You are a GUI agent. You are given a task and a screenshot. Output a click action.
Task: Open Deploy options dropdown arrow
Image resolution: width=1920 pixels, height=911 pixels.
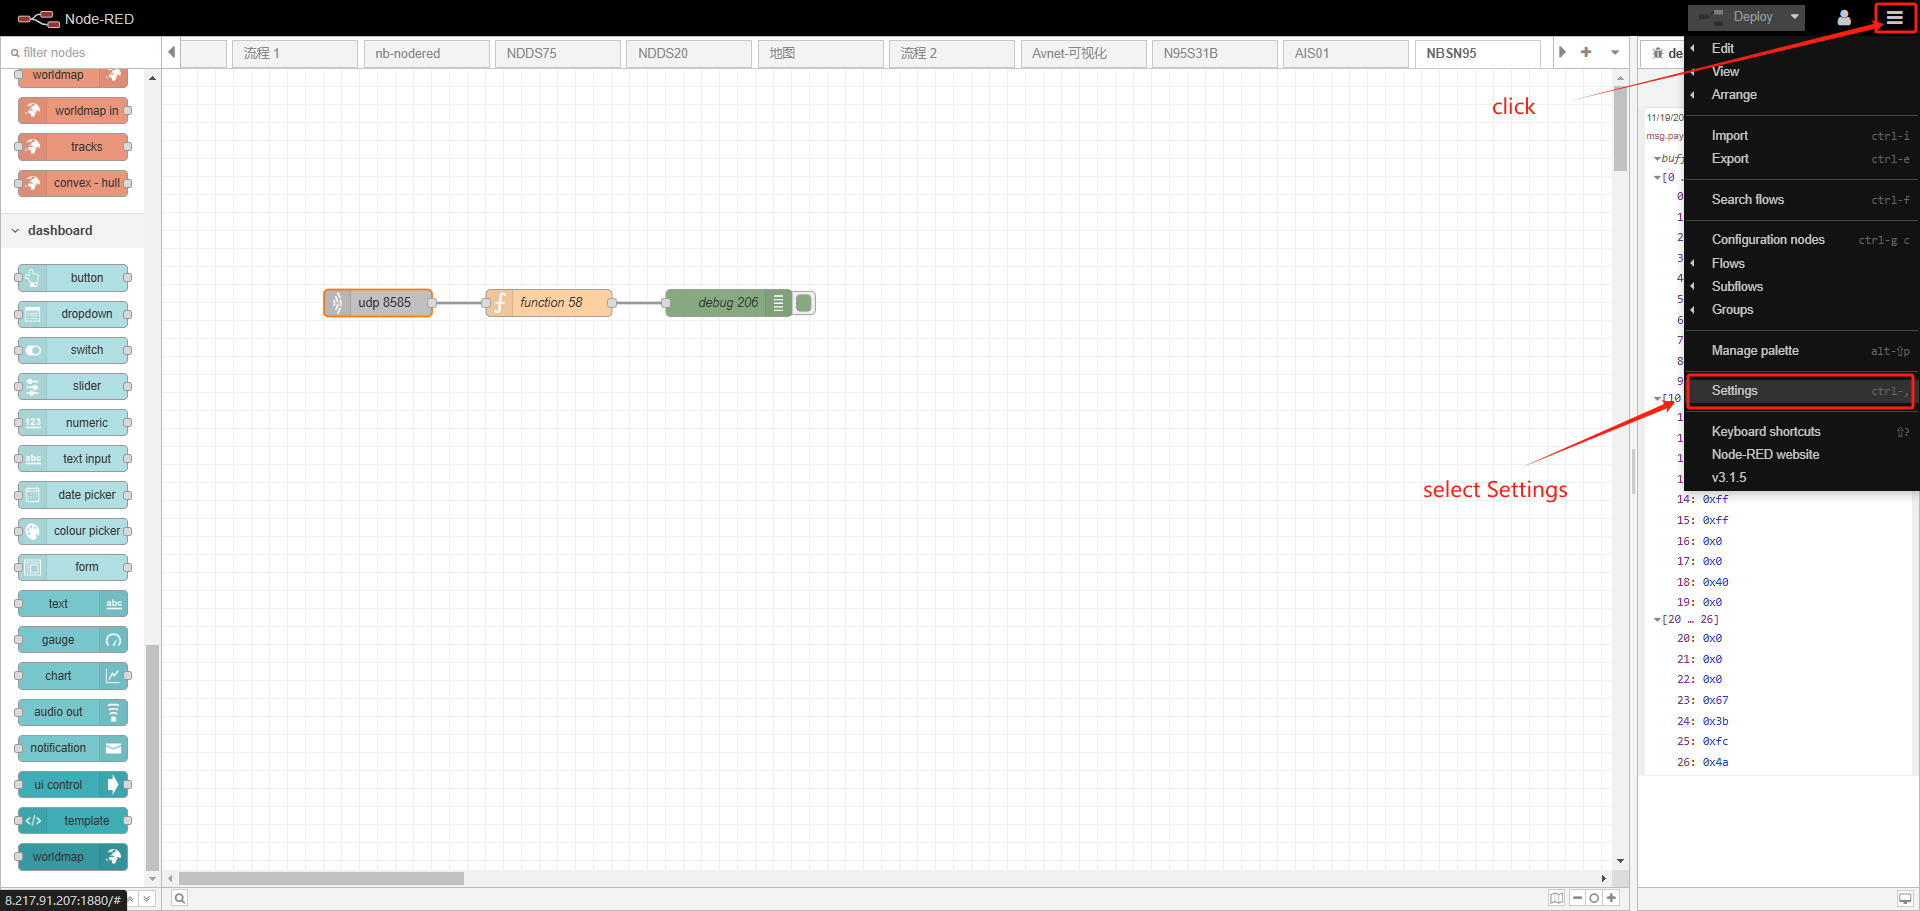(1795, 17)
